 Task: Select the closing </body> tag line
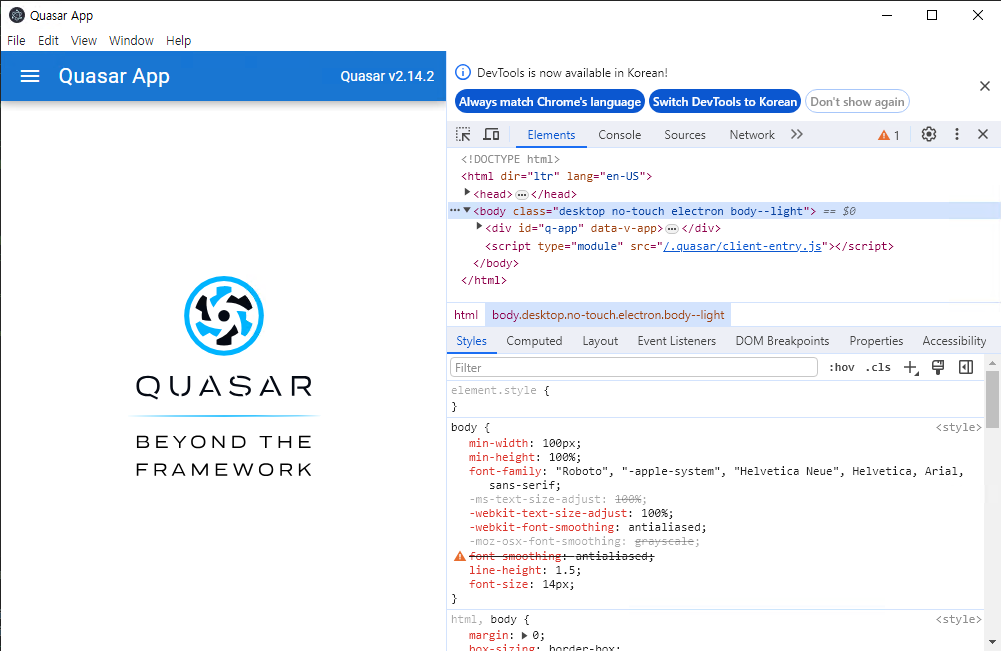(x=495, y=263)
